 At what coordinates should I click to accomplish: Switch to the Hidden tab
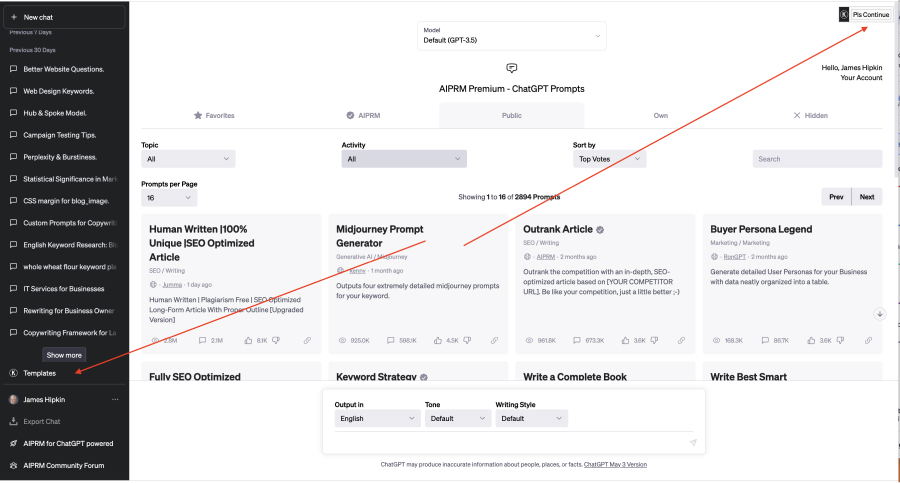[x=810, y=115]
